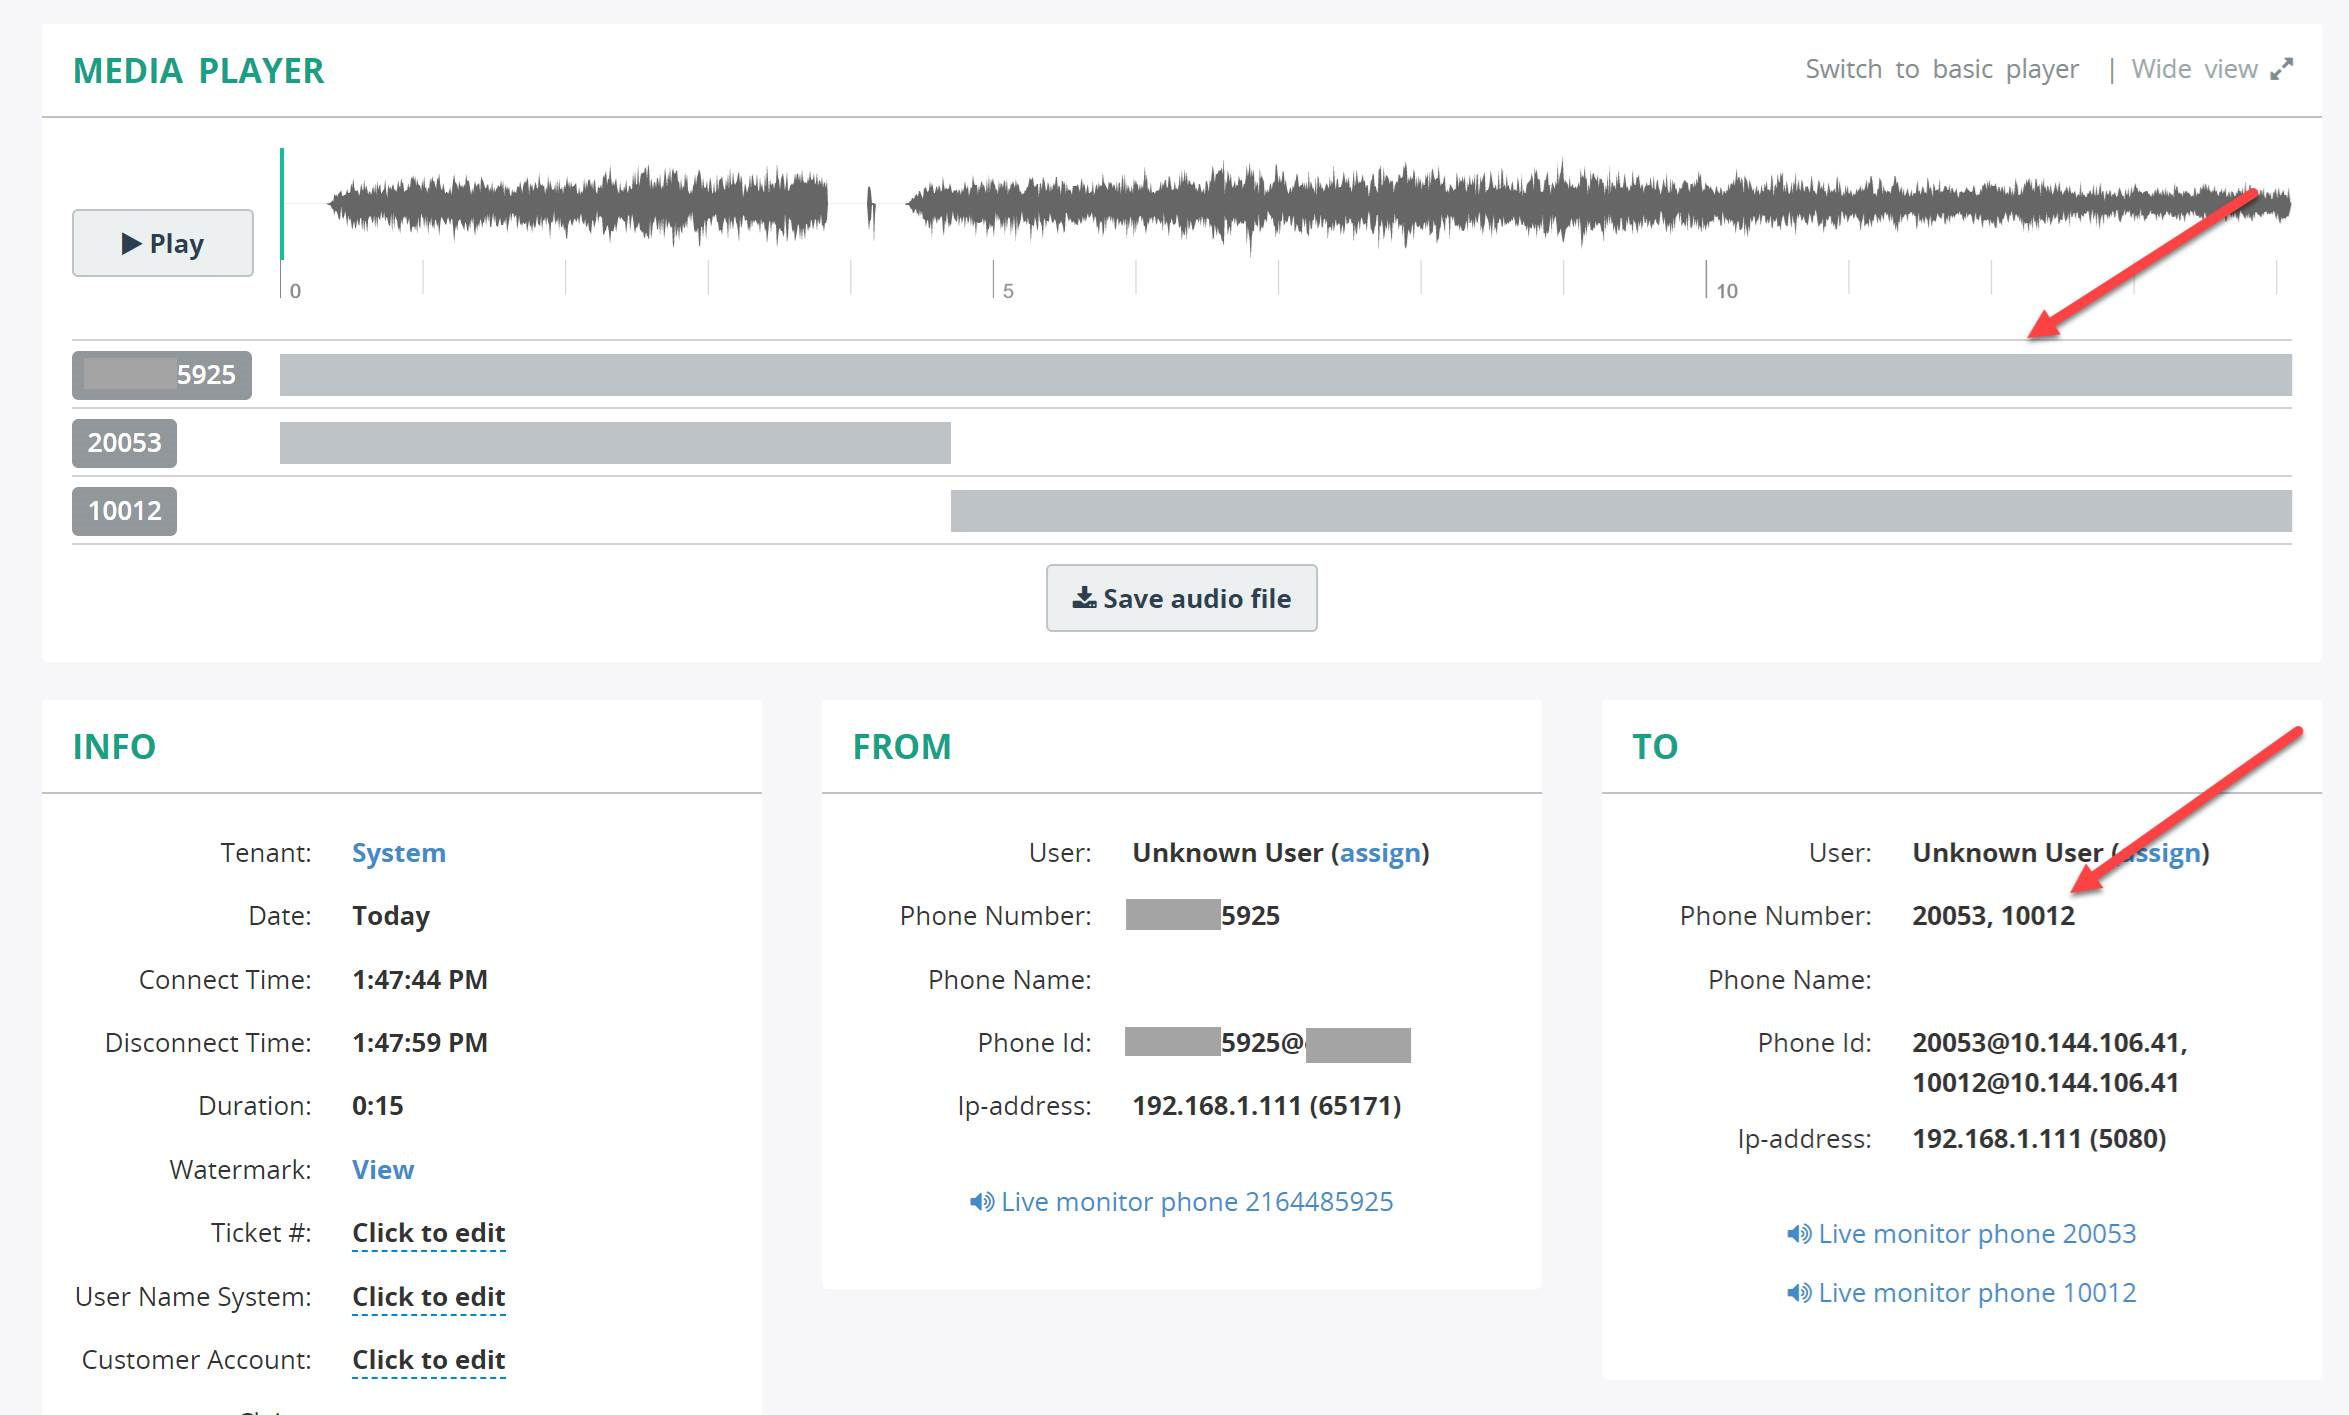Switch to basic player
The image size is (2349, 1415).
click(x=1941, y=69)
